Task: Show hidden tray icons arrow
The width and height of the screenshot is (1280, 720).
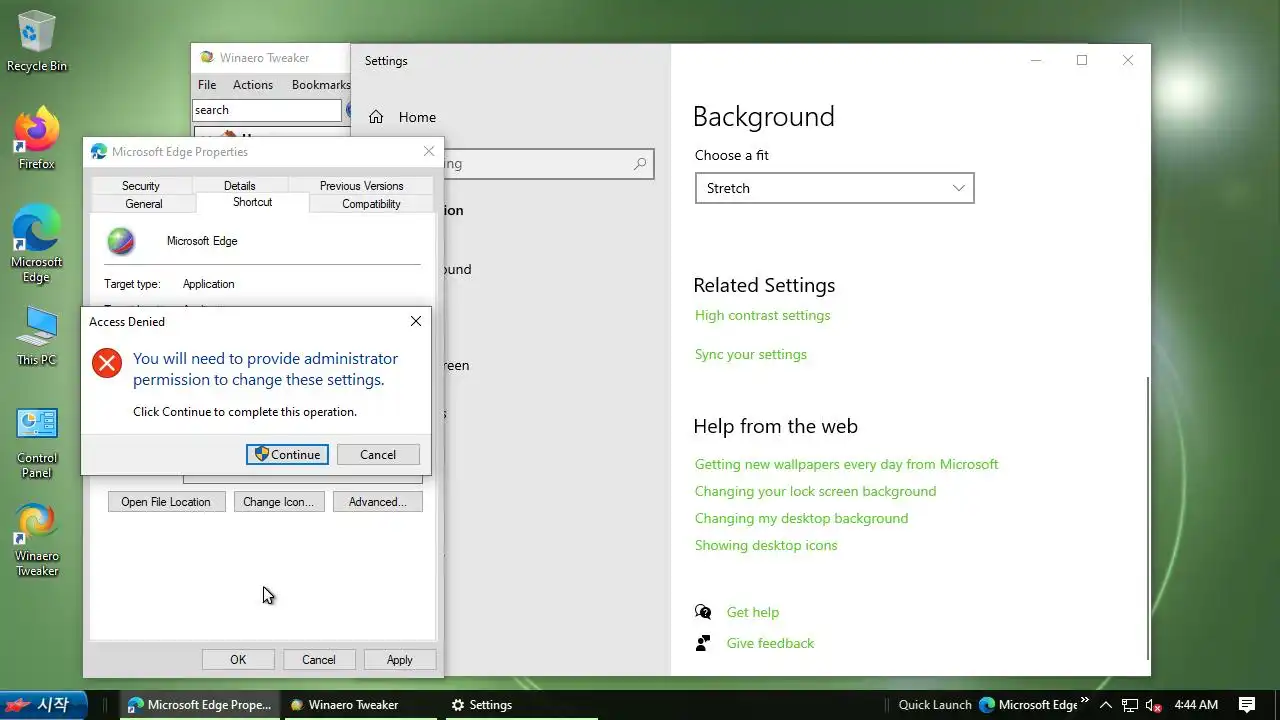Action: [1106, 705]
